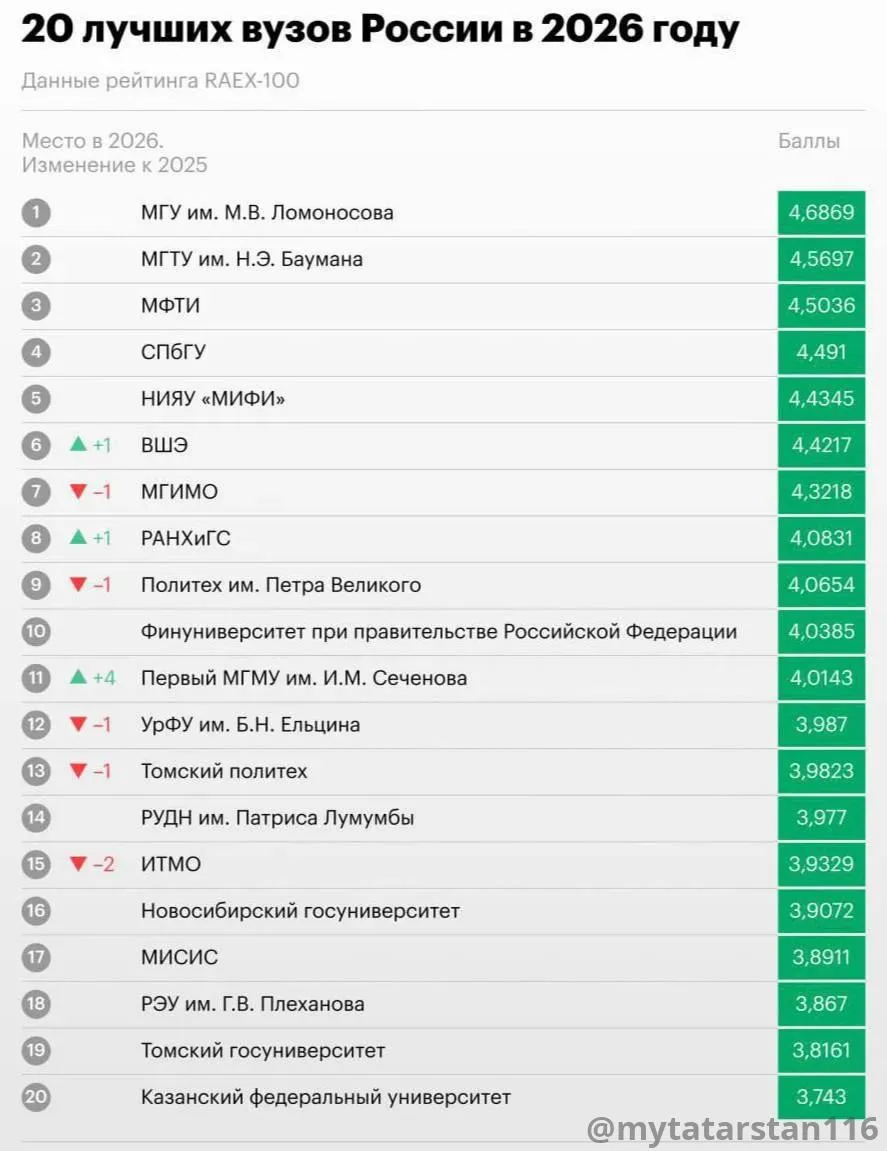Select 'МГУ им. М.В. Ломоносова' name
Image resolution: width=887 pixels, height=1151 pixels.
pyautogui.click(x=267, y=213)
